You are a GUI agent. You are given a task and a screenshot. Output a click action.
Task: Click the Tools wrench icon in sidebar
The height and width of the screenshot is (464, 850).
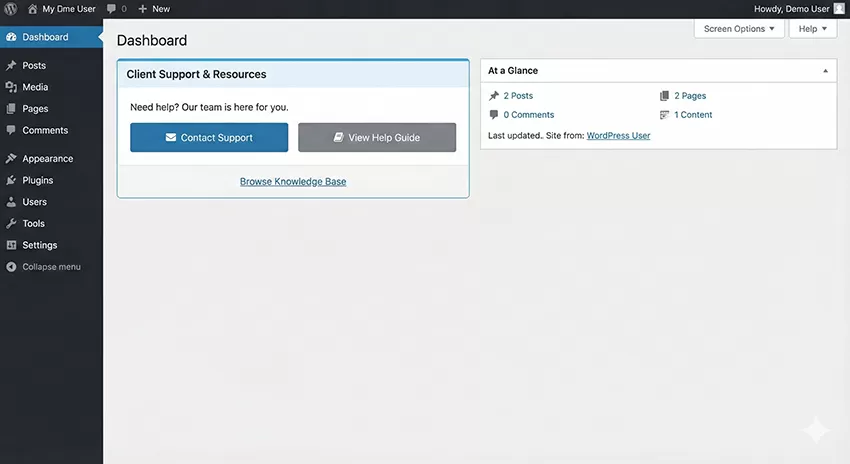tap(11, 223)
